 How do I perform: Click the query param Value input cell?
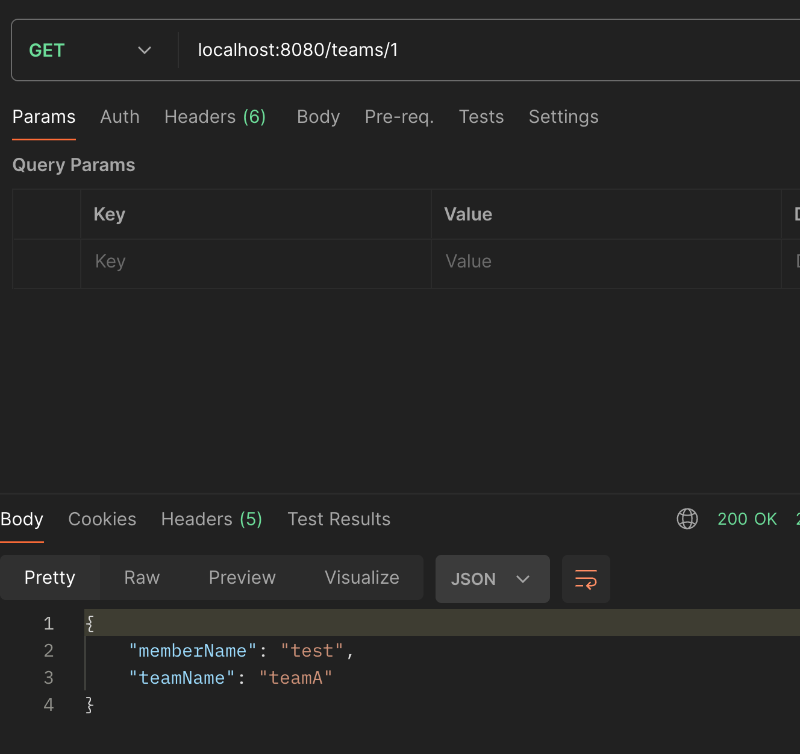pyautogui.click(x=606, y=264)
